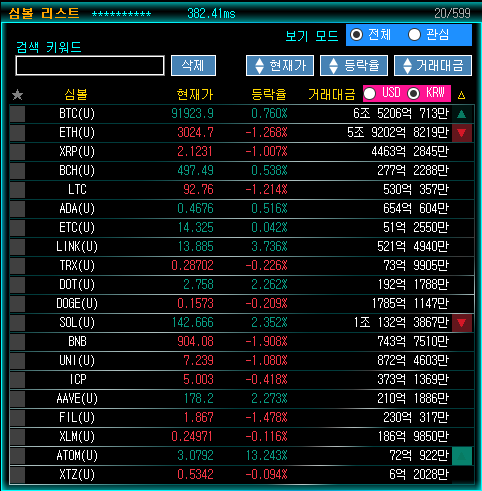Mark XRP(U) as favorite via gray box
Viewport: 482px width, 491px height.
click(17, 152)
